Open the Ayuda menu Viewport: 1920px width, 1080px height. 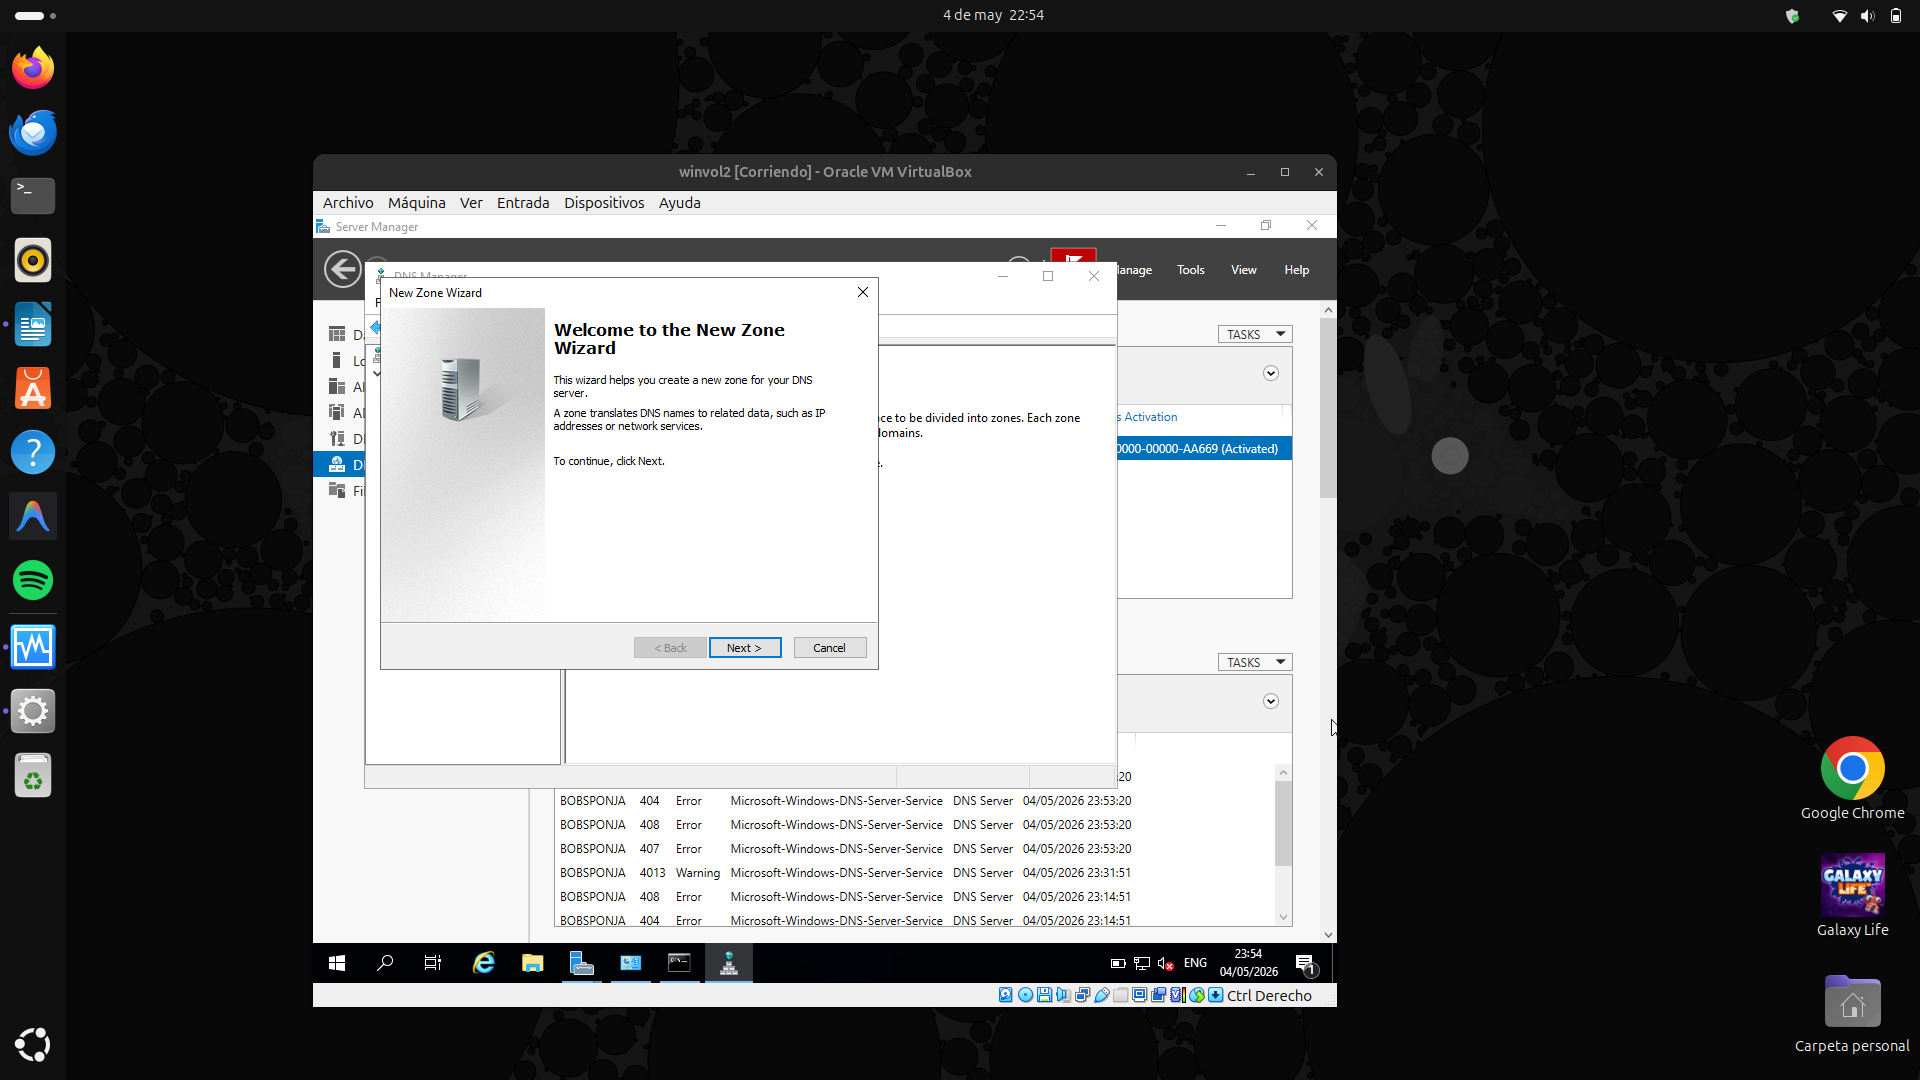(680, 202)
